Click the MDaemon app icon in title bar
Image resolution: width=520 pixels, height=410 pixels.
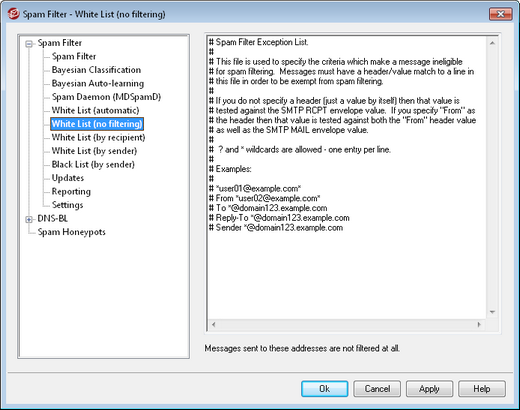13,14
